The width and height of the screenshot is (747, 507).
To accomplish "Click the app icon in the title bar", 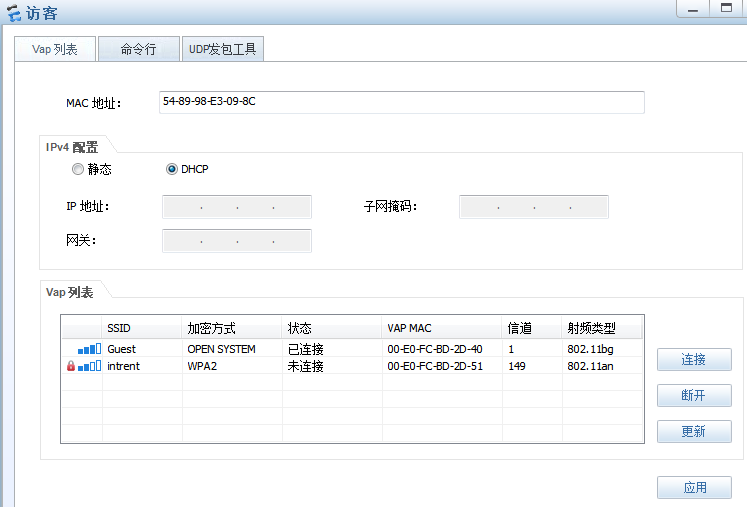I will tap(13, 13).
